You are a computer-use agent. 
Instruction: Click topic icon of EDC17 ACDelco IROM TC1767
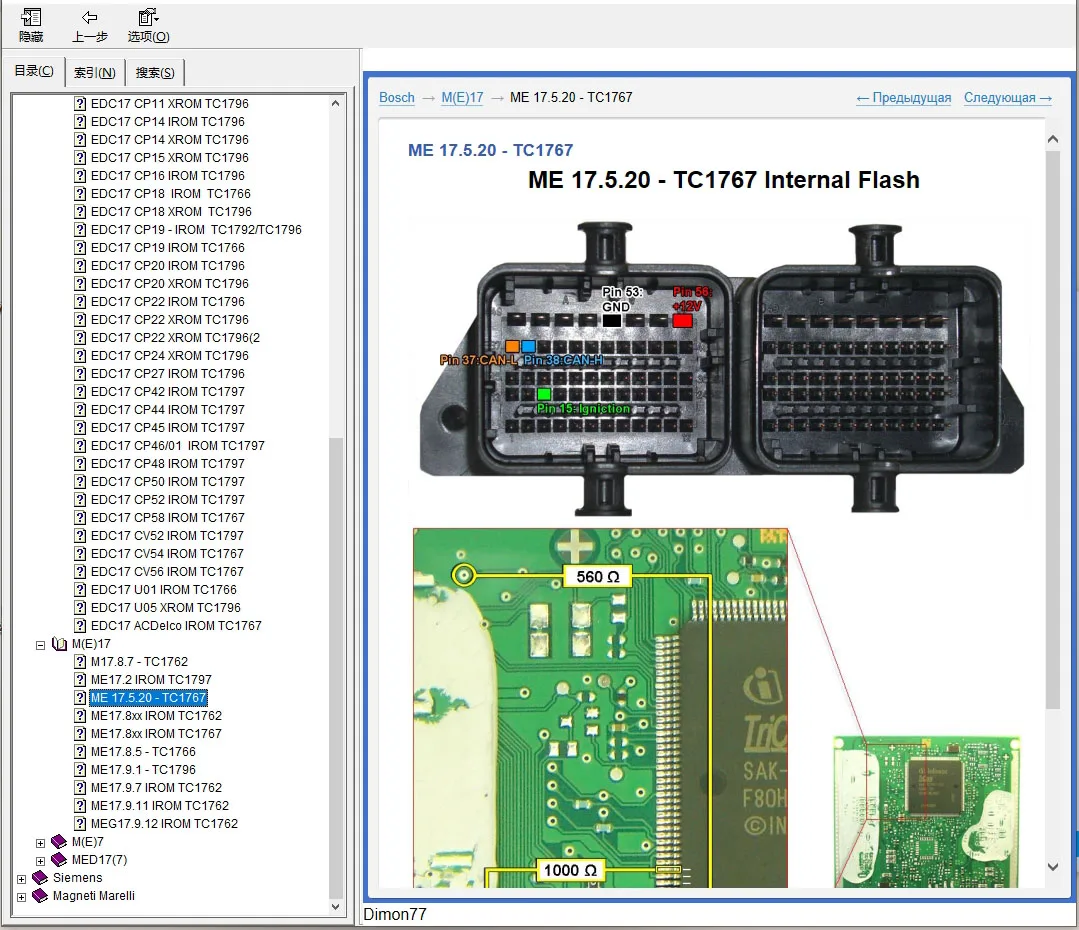coord(81,626)
